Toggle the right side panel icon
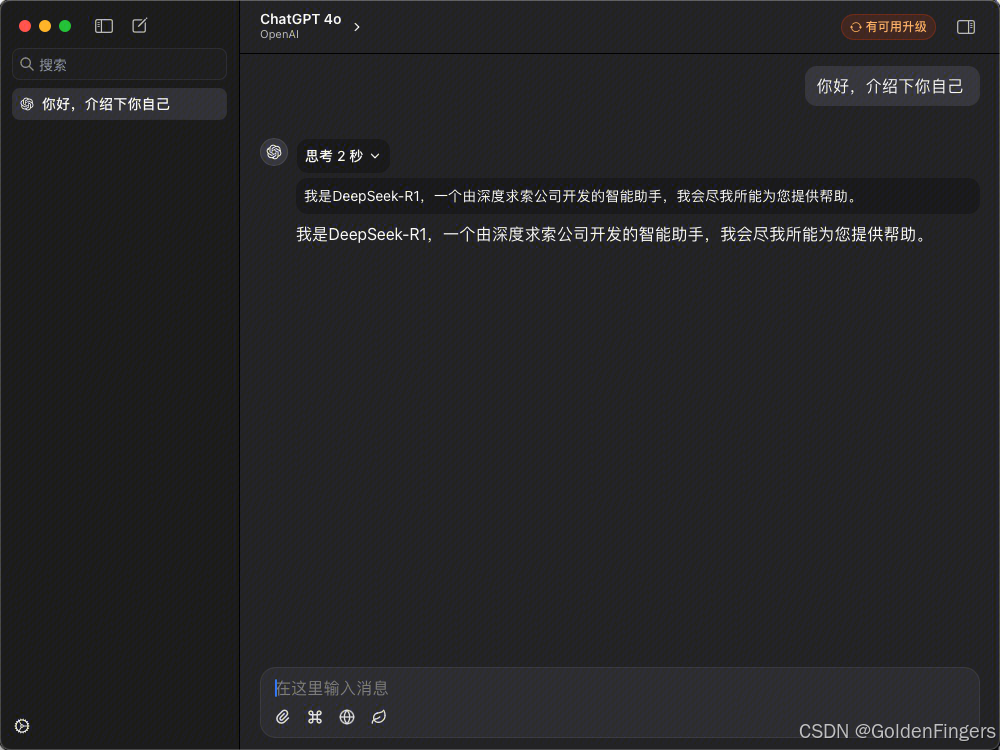Image resolution: width=1000 pixels, height=750 pixels. coord(966,27)
